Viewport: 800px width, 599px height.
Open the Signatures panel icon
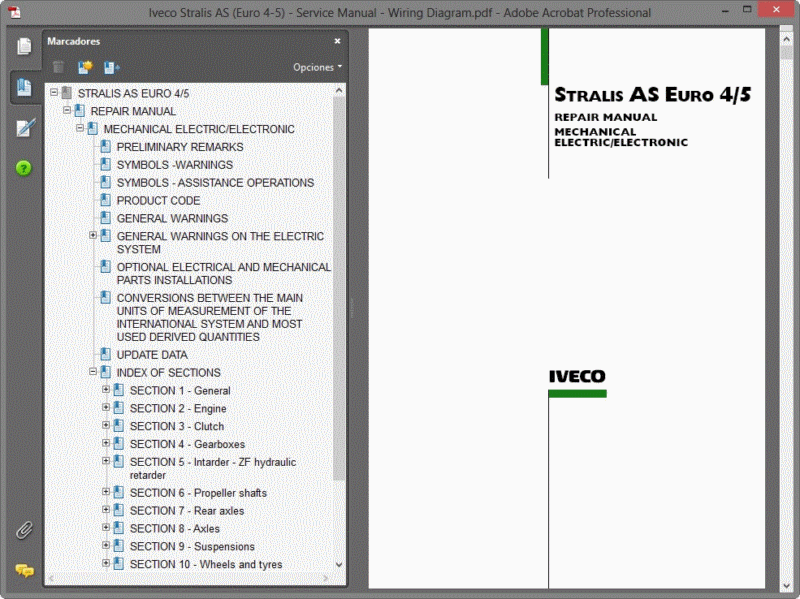click(24, 128)
